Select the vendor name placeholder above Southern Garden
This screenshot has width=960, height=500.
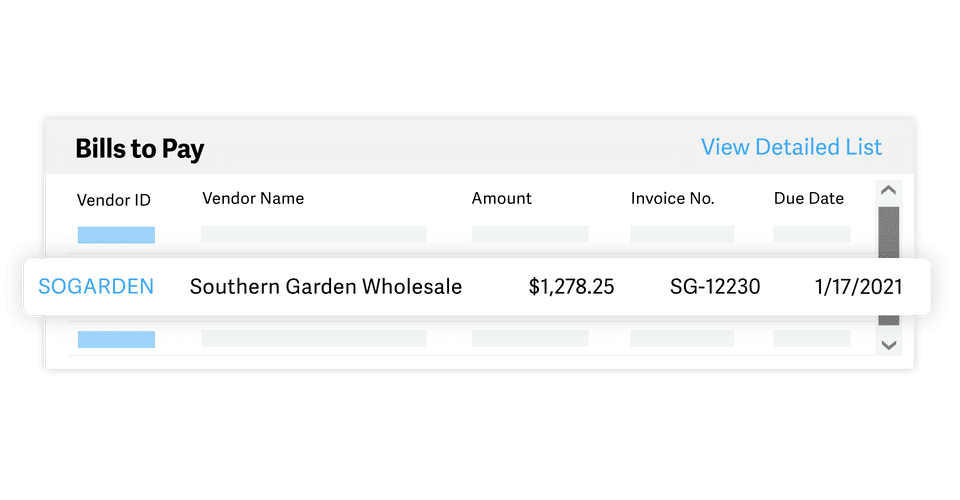click(x=313, y=234)
